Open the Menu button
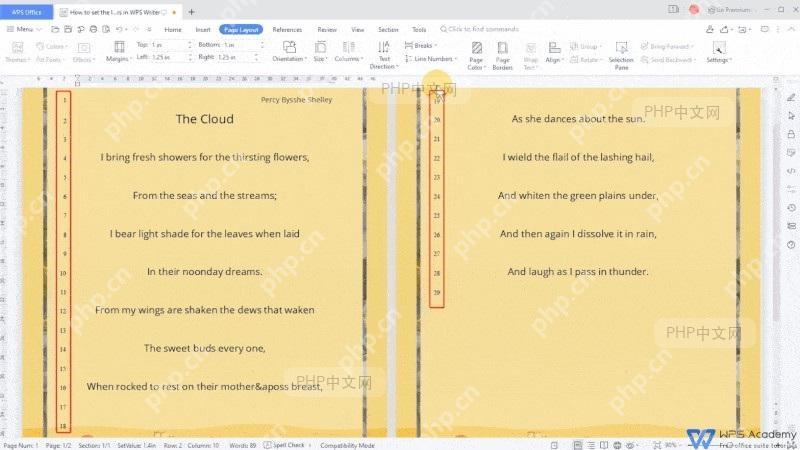The height and width of the screenshot is (450, 800). tap(23, 29)
